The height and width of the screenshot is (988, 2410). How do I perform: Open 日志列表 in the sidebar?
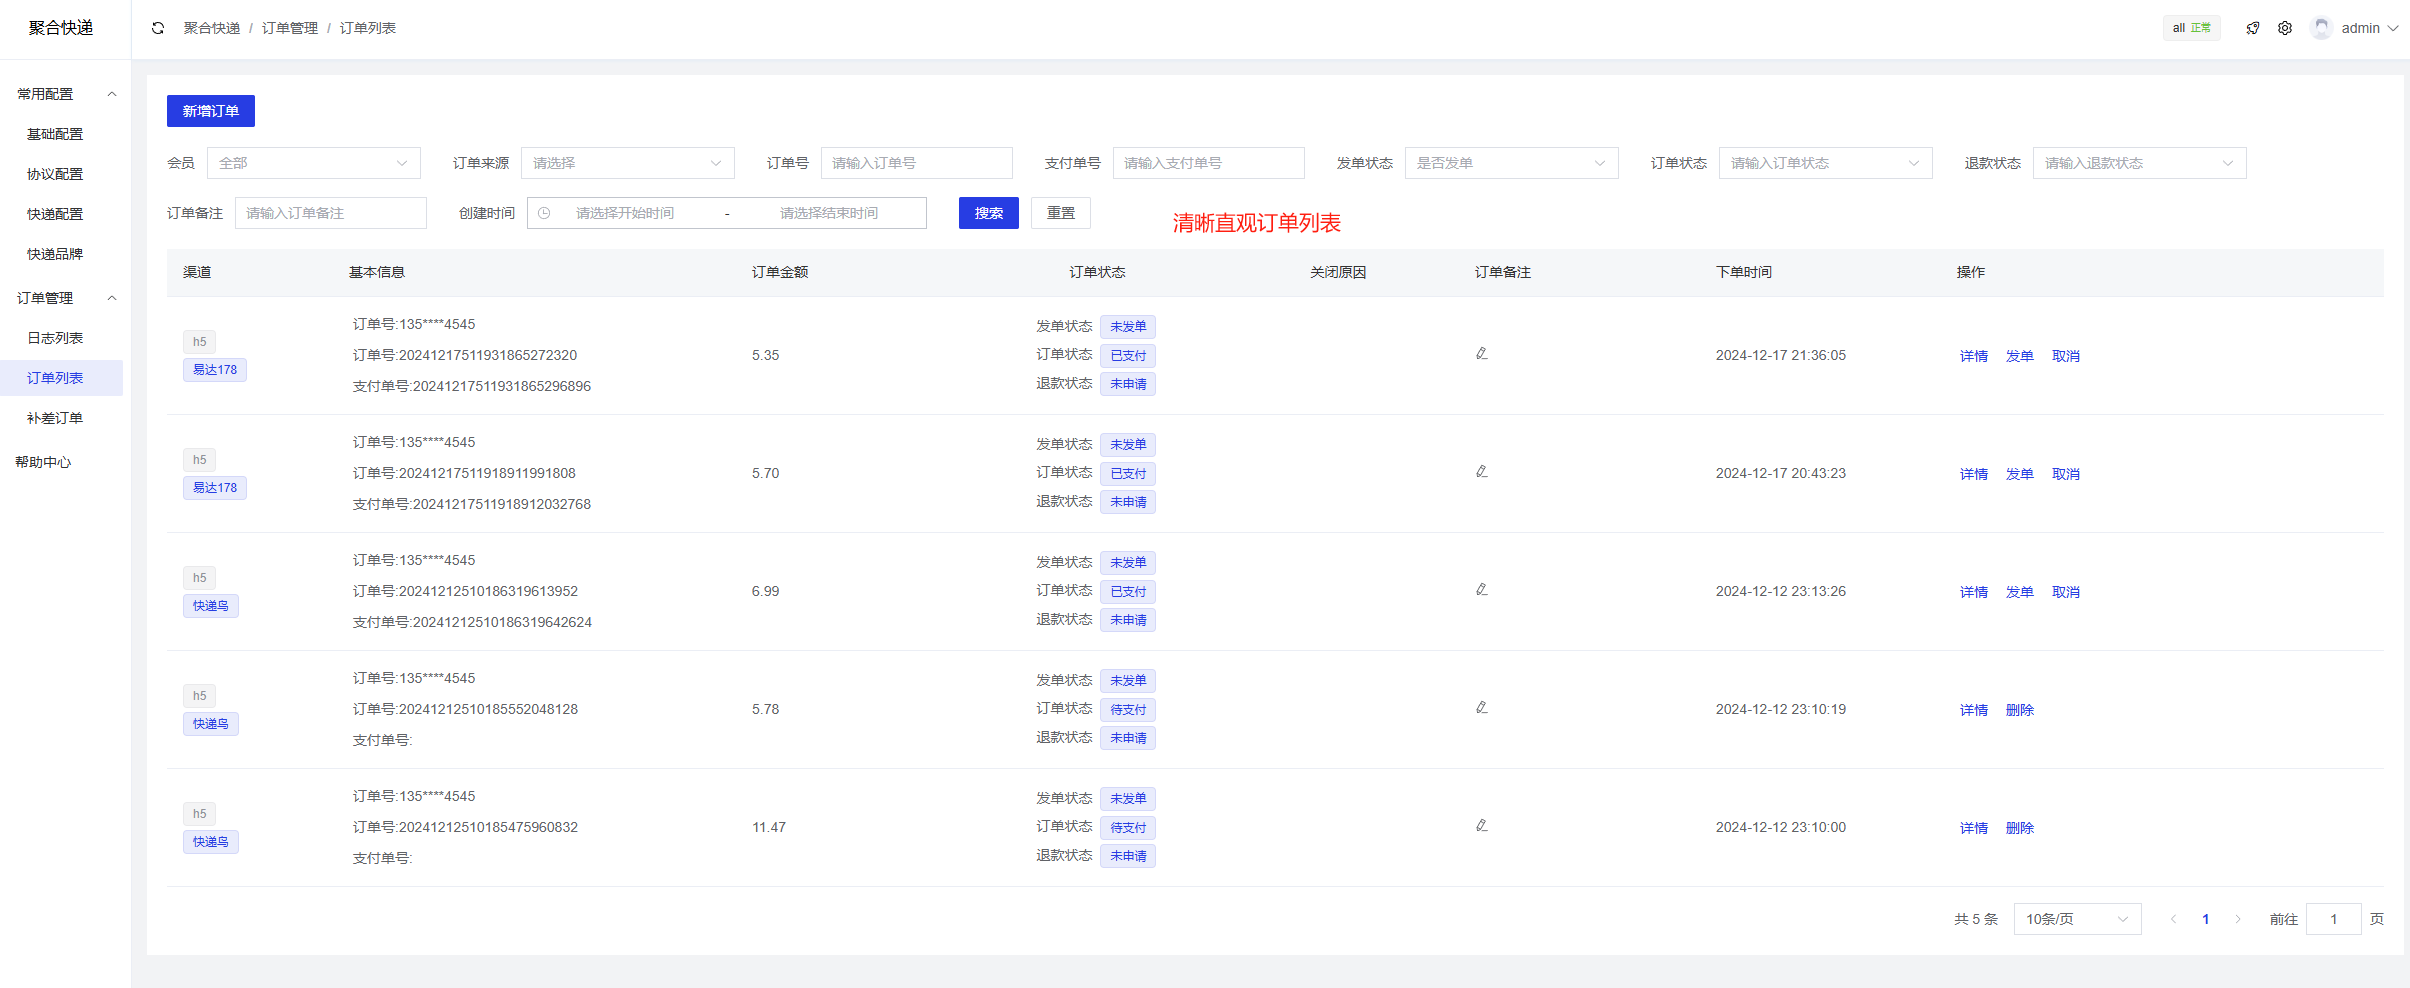pos(55,338)
